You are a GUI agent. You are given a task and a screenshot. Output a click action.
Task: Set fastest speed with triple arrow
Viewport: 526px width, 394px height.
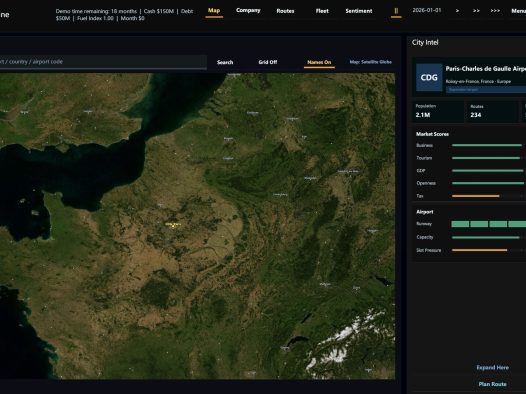pyautogui.click(x=495, y=11)
